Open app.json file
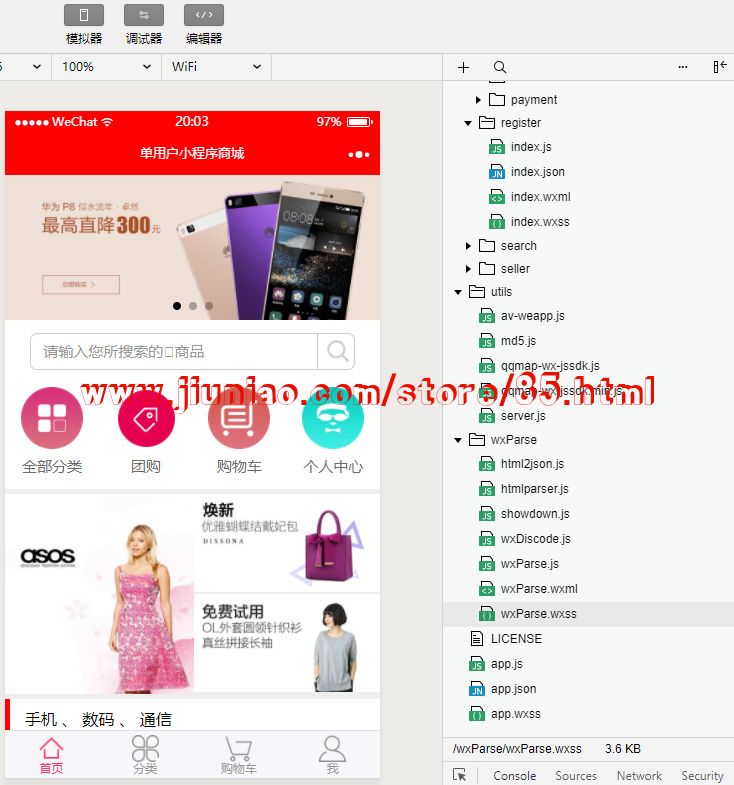The image size is (734, 785). pyautogui.click(x=502, y=689)
